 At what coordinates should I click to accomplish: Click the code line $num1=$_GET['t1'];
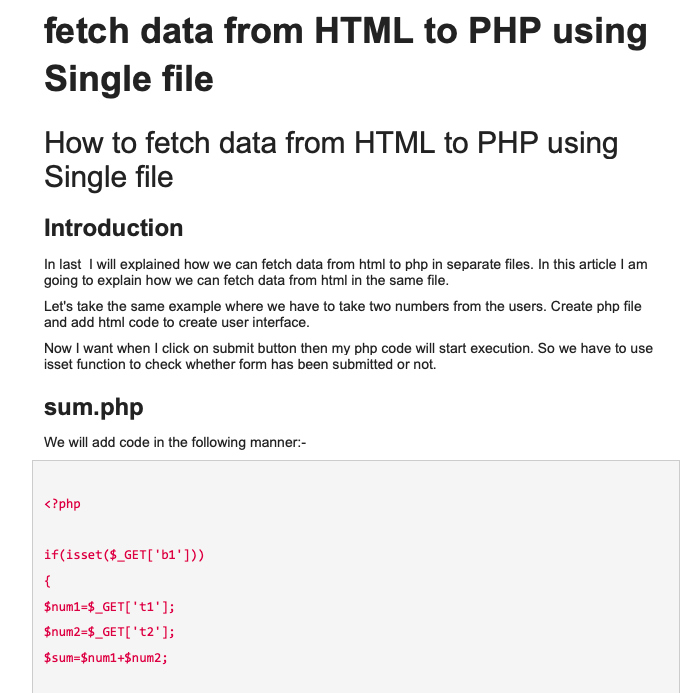[x=109, y=607]
